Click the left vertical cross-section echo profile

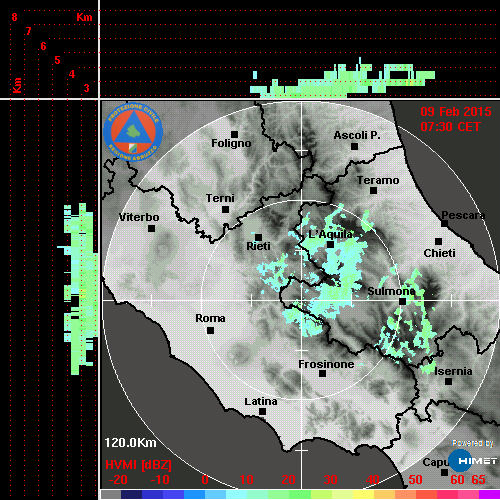pyautogui.click(x=78, y=289)
